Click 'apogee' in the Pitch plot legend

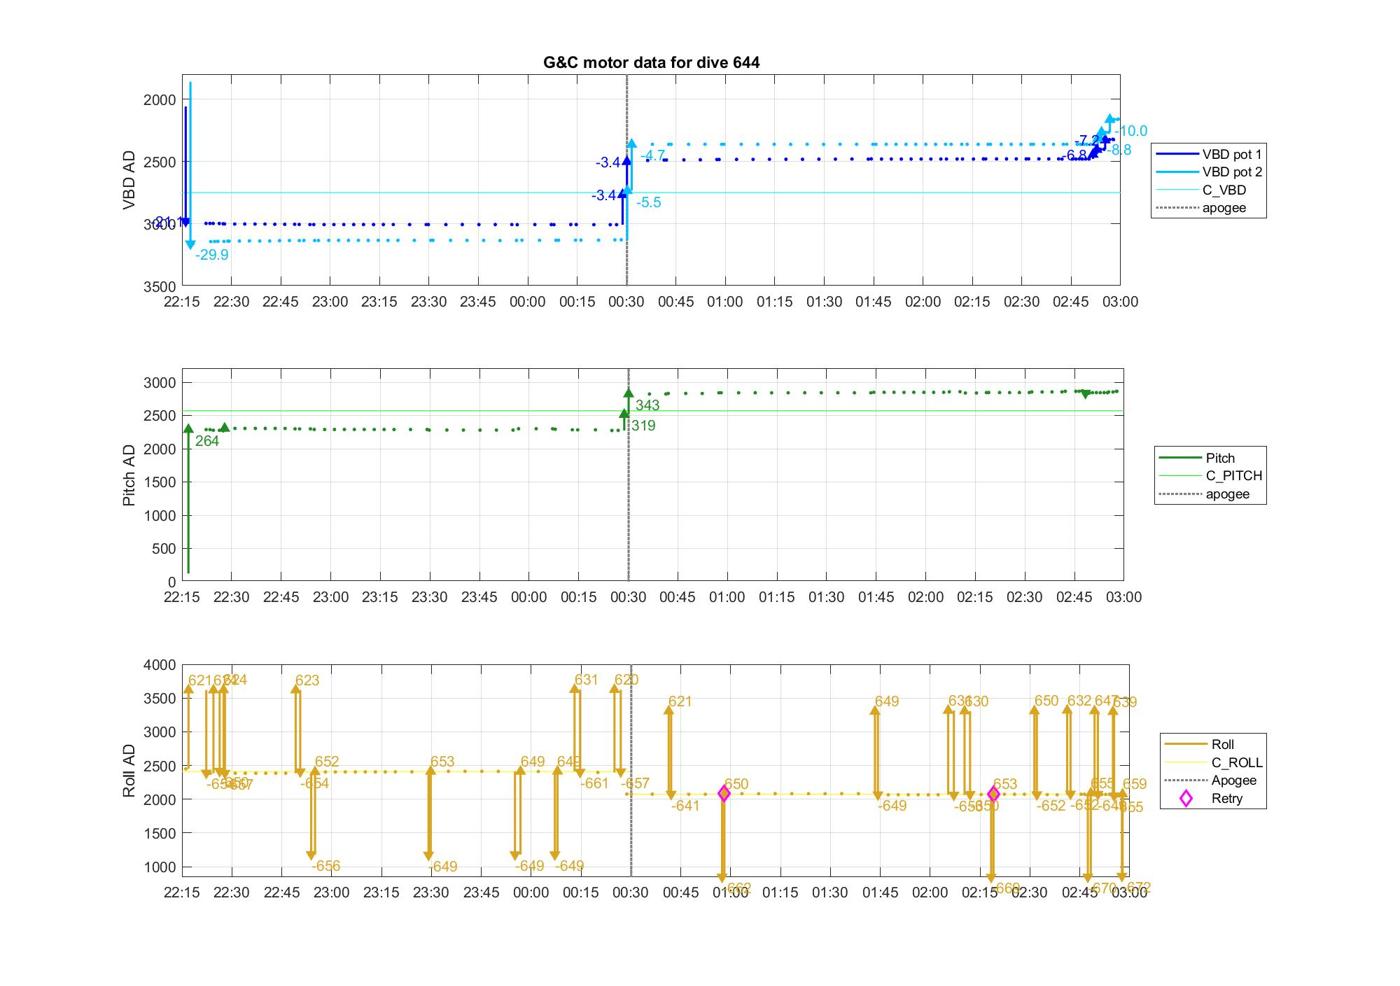coord(1227,494)
